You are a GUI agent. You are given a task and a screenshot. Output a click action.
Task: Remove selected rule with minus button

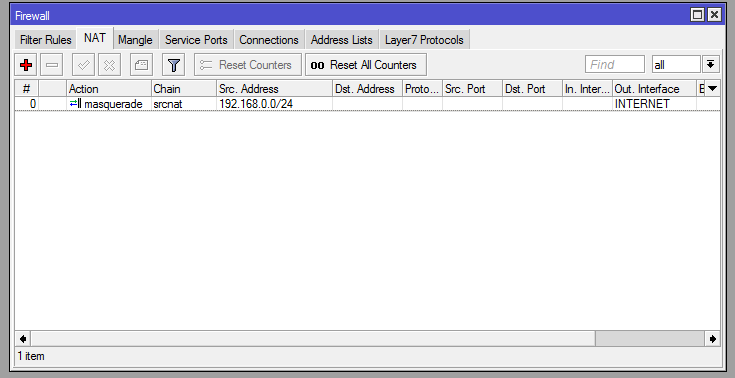(52, 65)
